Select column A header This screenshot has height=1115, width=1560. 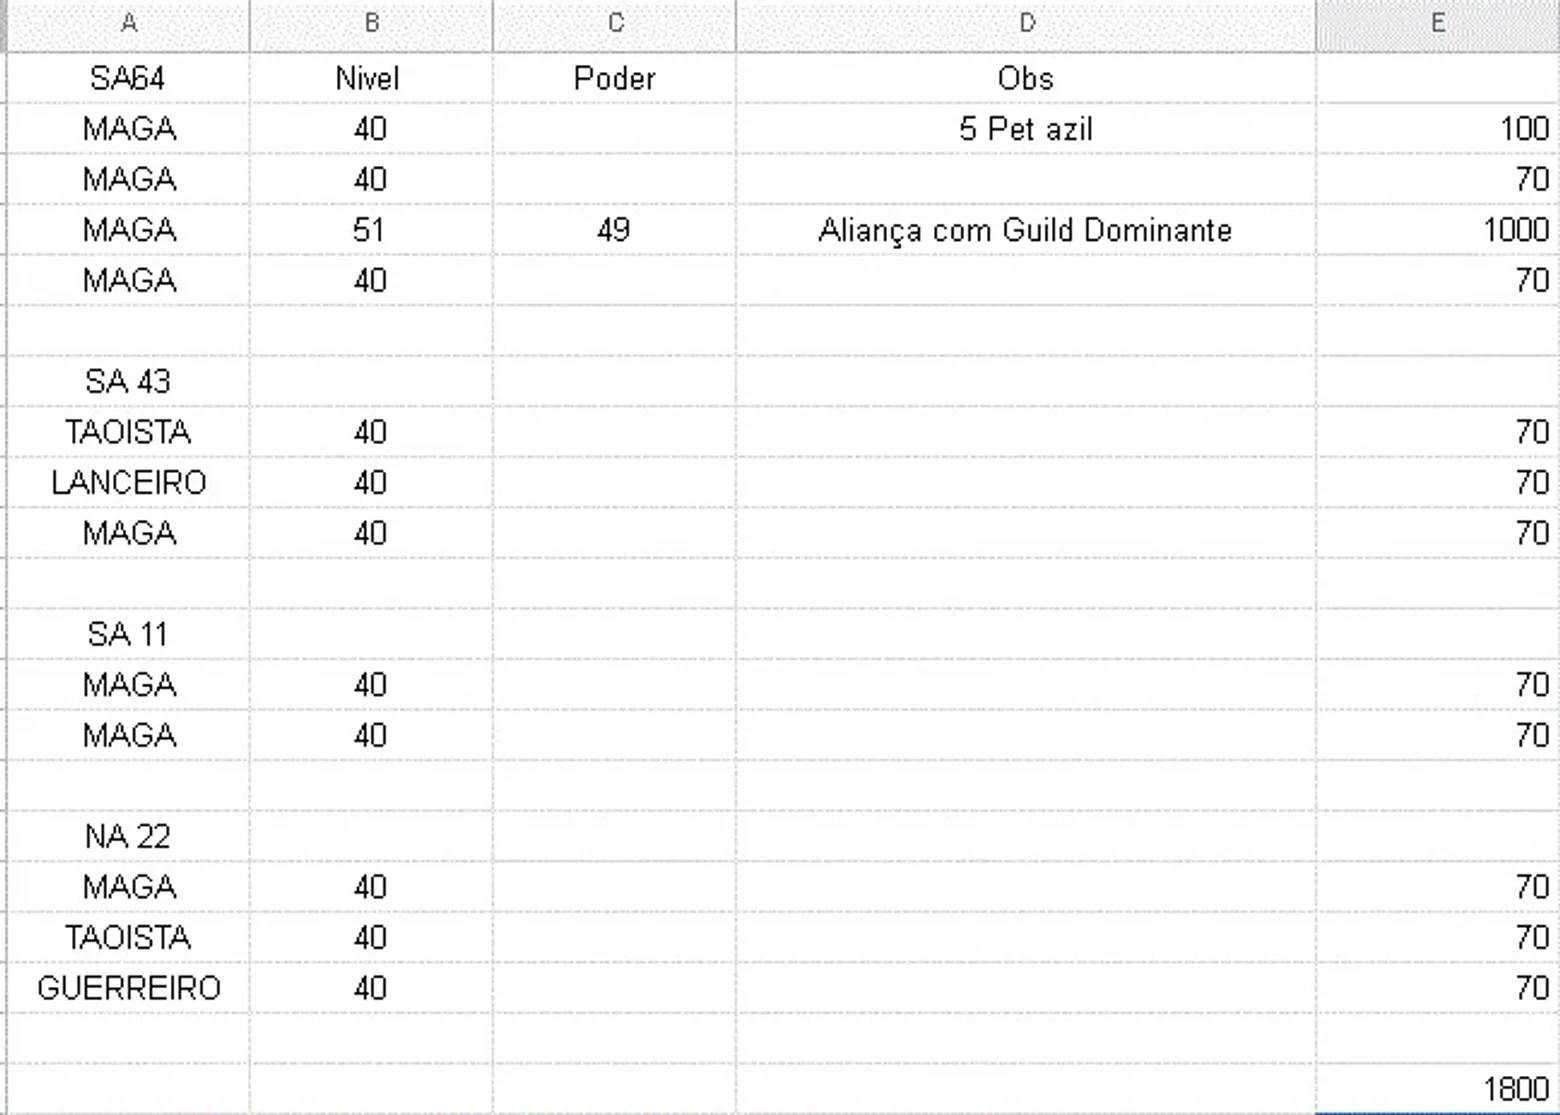tap(128, 25)
